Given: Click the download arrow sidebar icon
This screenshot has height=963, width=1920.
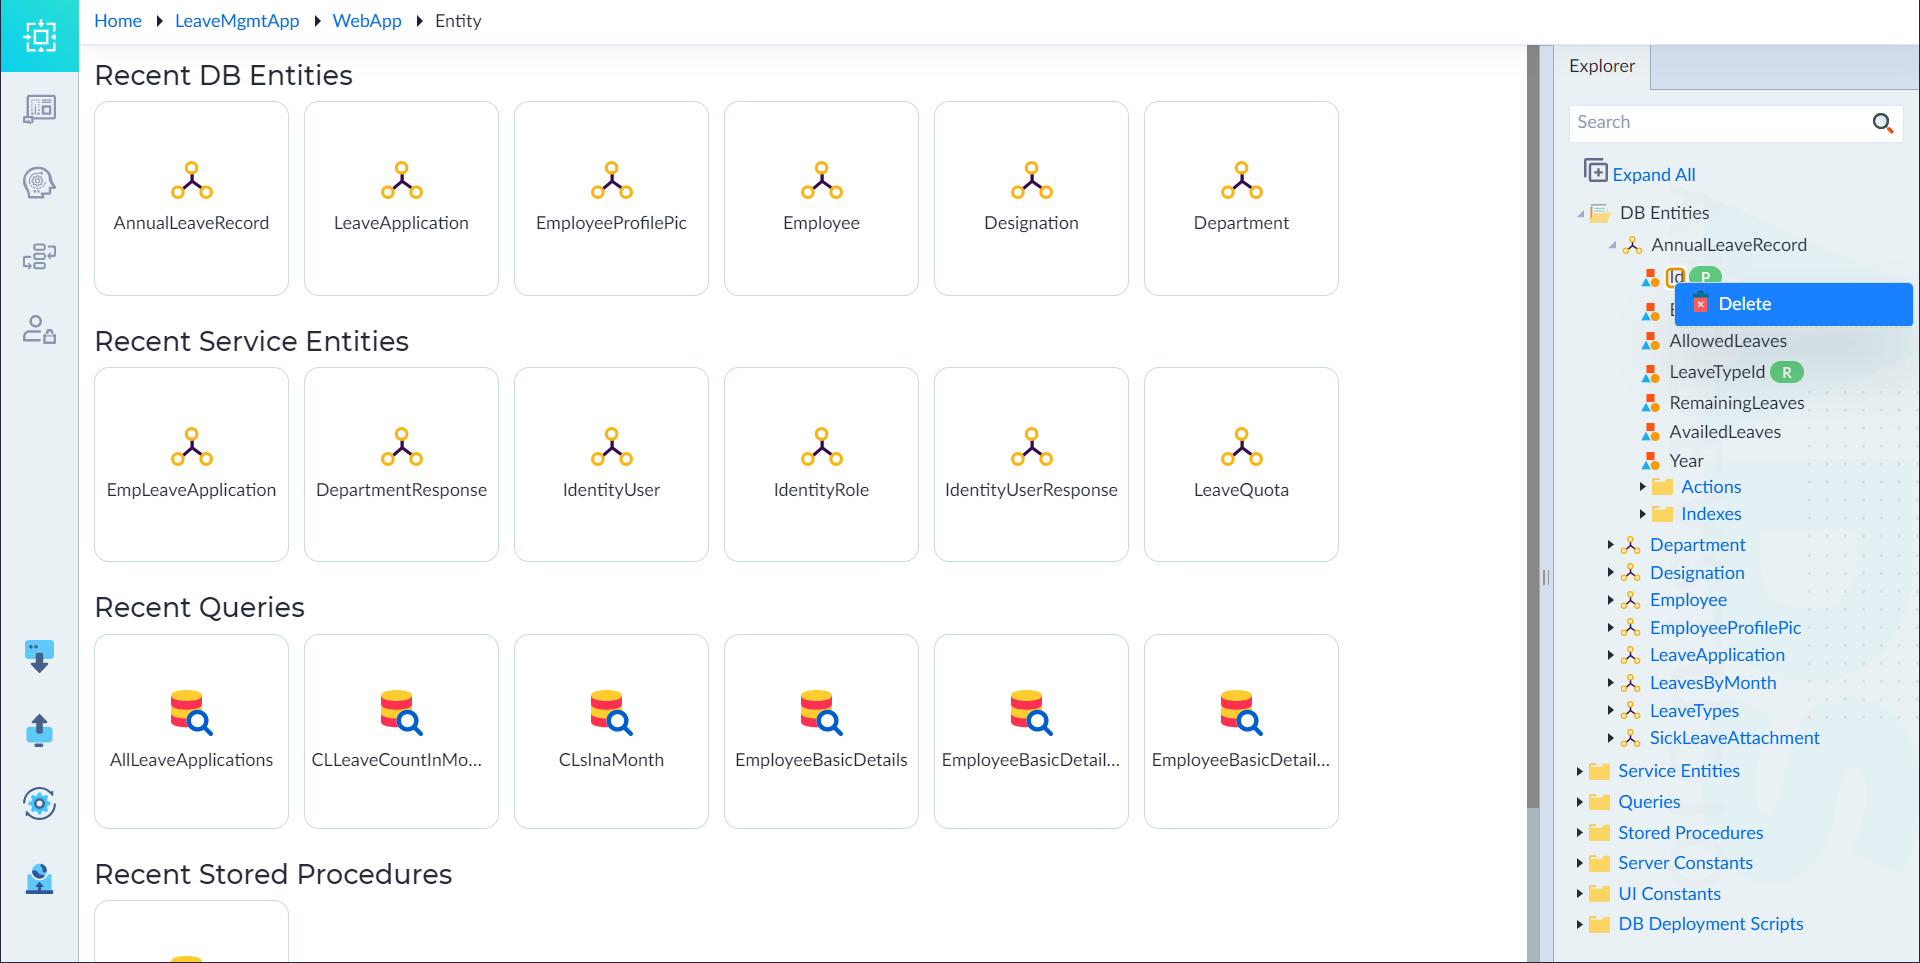Looking at the screenshot, I should (x=39, y=656).
